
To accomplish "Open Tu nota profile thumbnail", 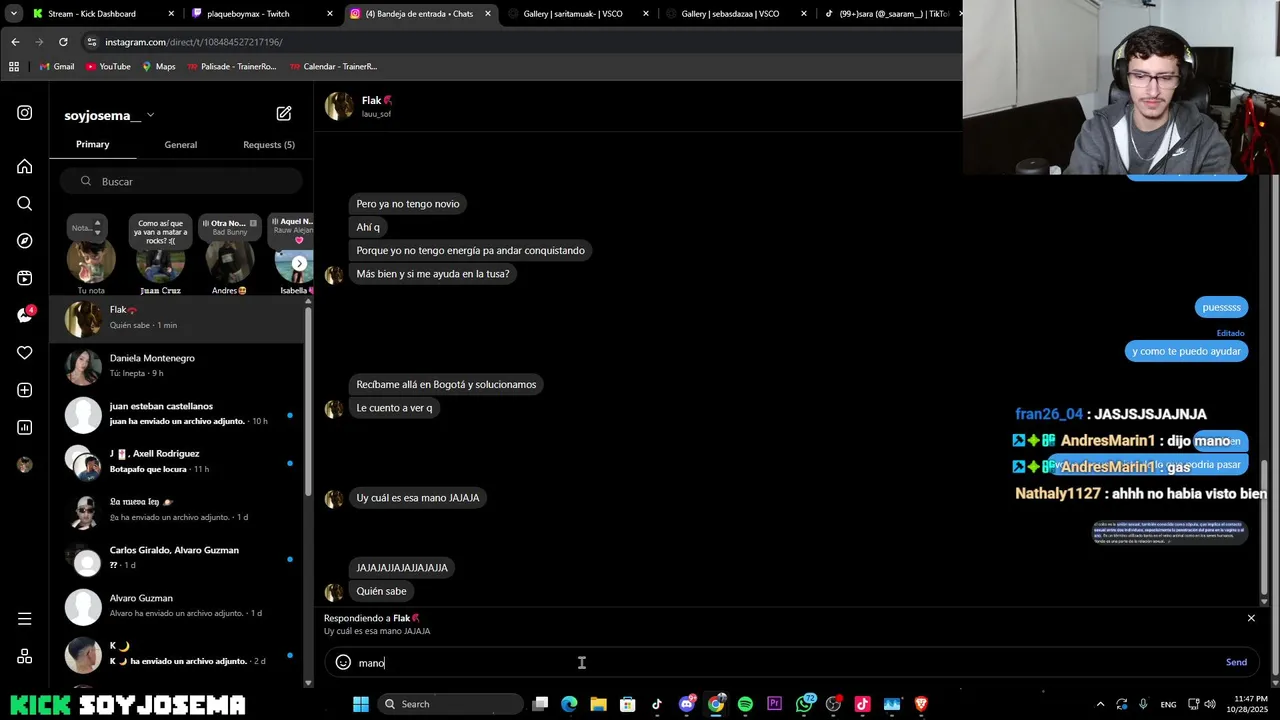I will click(x=91, y=261).
